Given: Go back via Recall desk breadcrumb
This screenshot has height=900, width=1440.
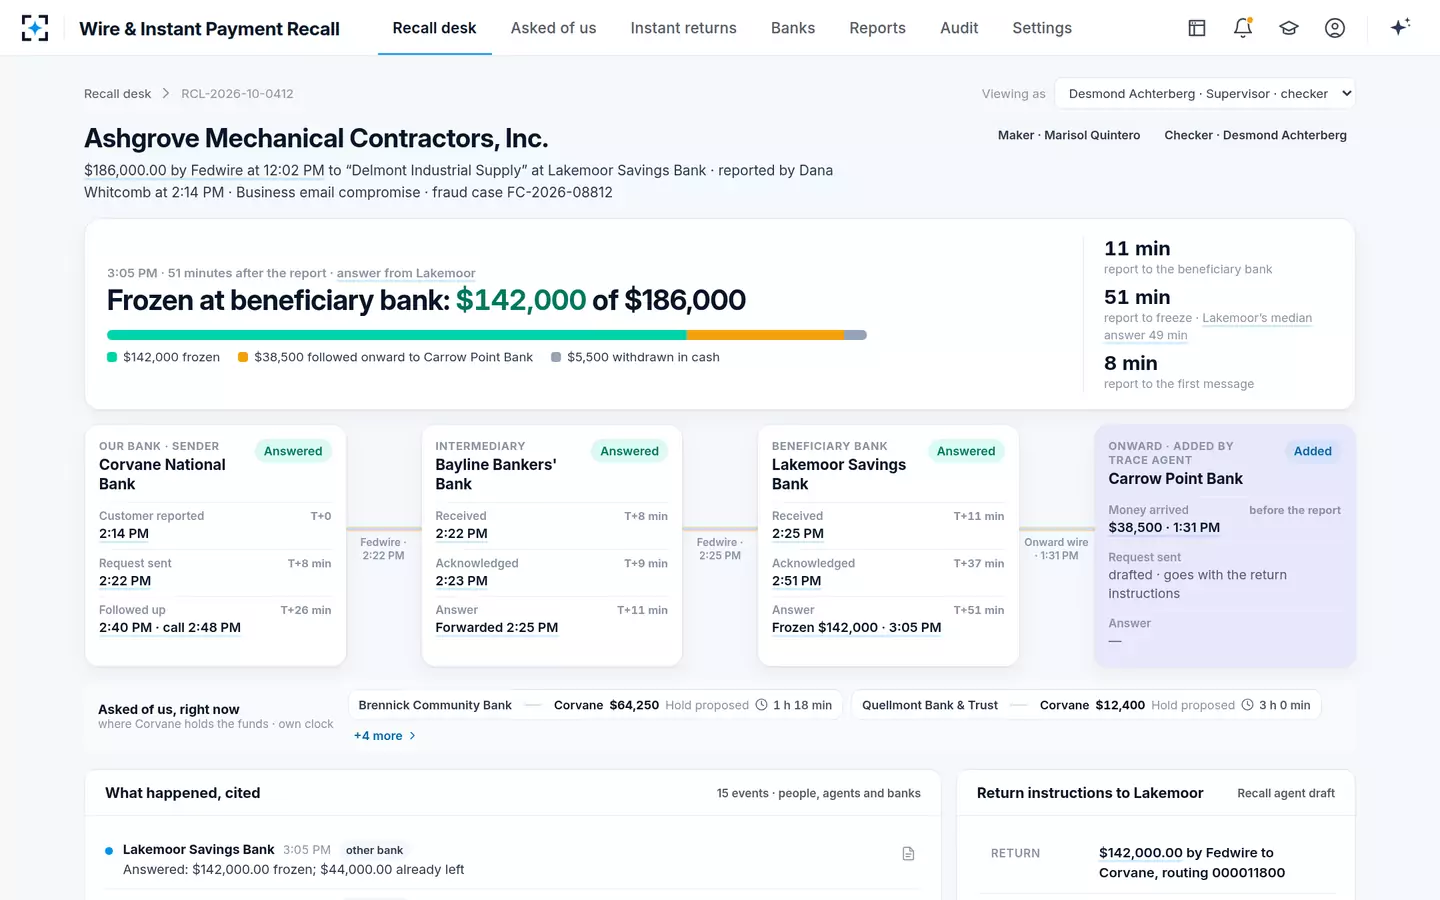Looking at the screenshot, I should (x=117, y=94).
